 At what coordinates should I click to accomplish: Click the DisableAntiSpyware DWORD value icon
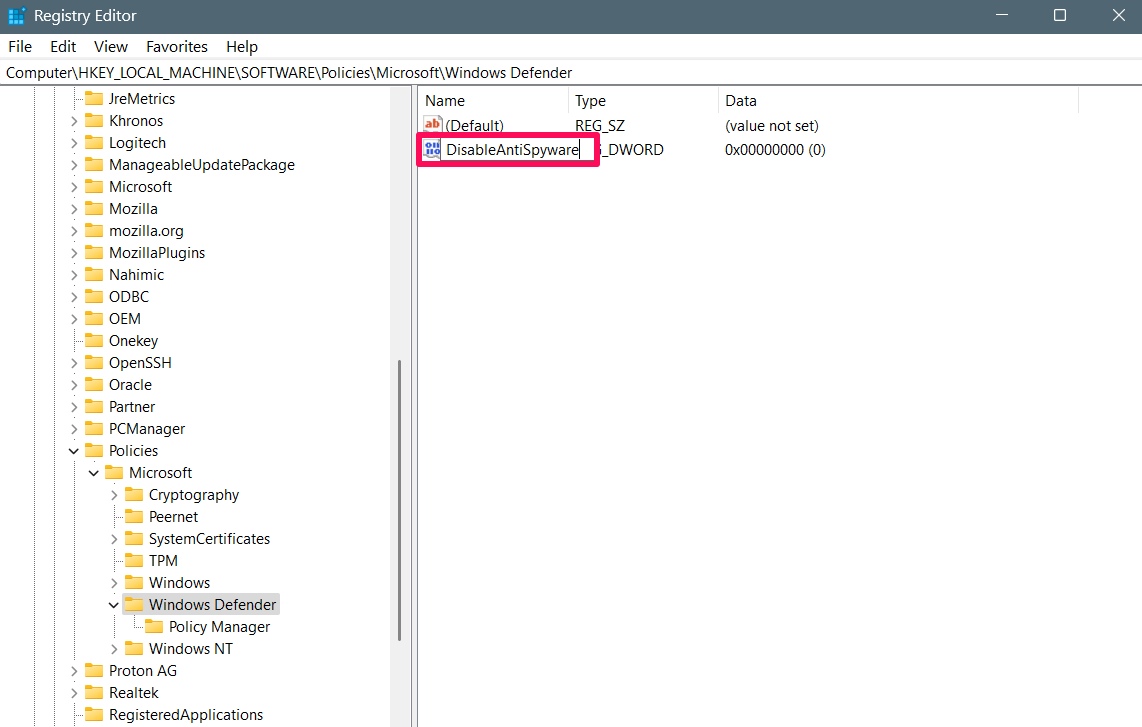pos(432,149)
